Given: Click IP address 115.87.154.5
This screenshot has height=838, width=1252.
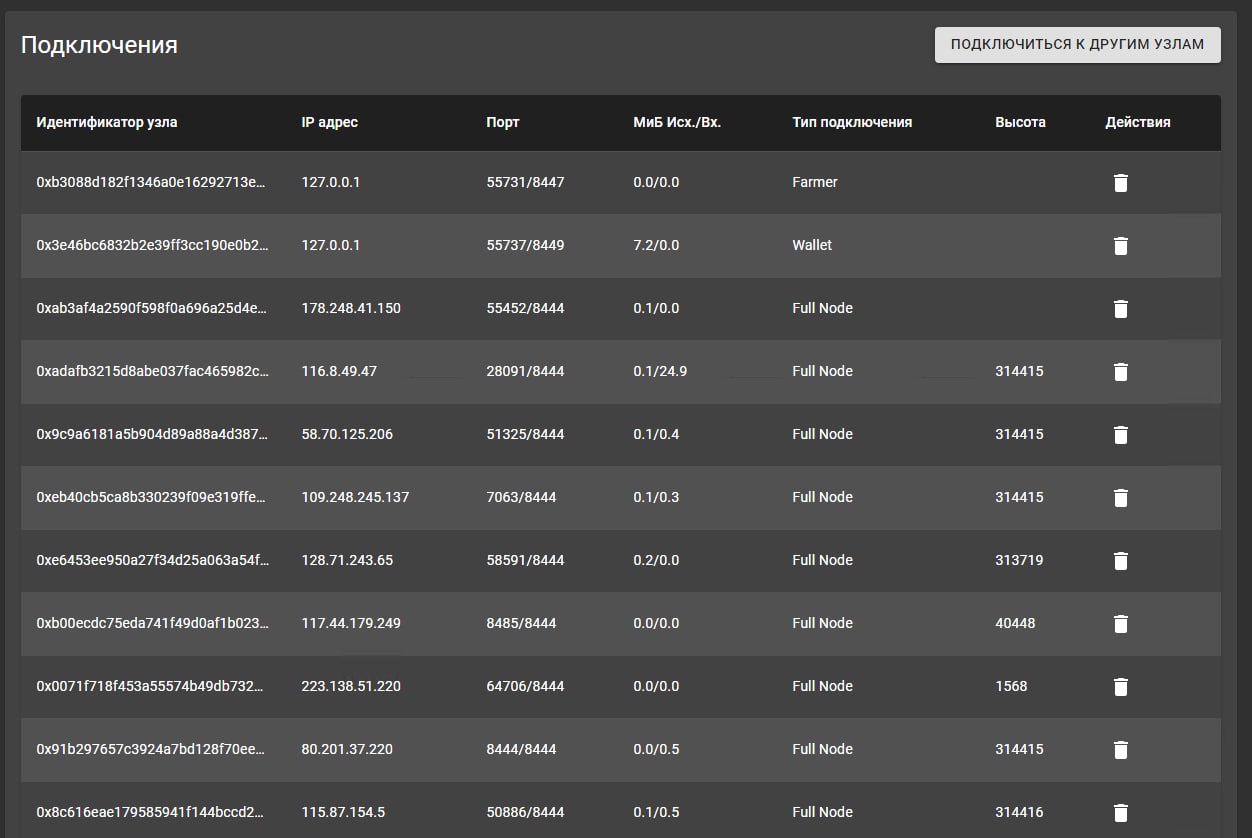Looking at the screenshot, I should pos(343,812).
